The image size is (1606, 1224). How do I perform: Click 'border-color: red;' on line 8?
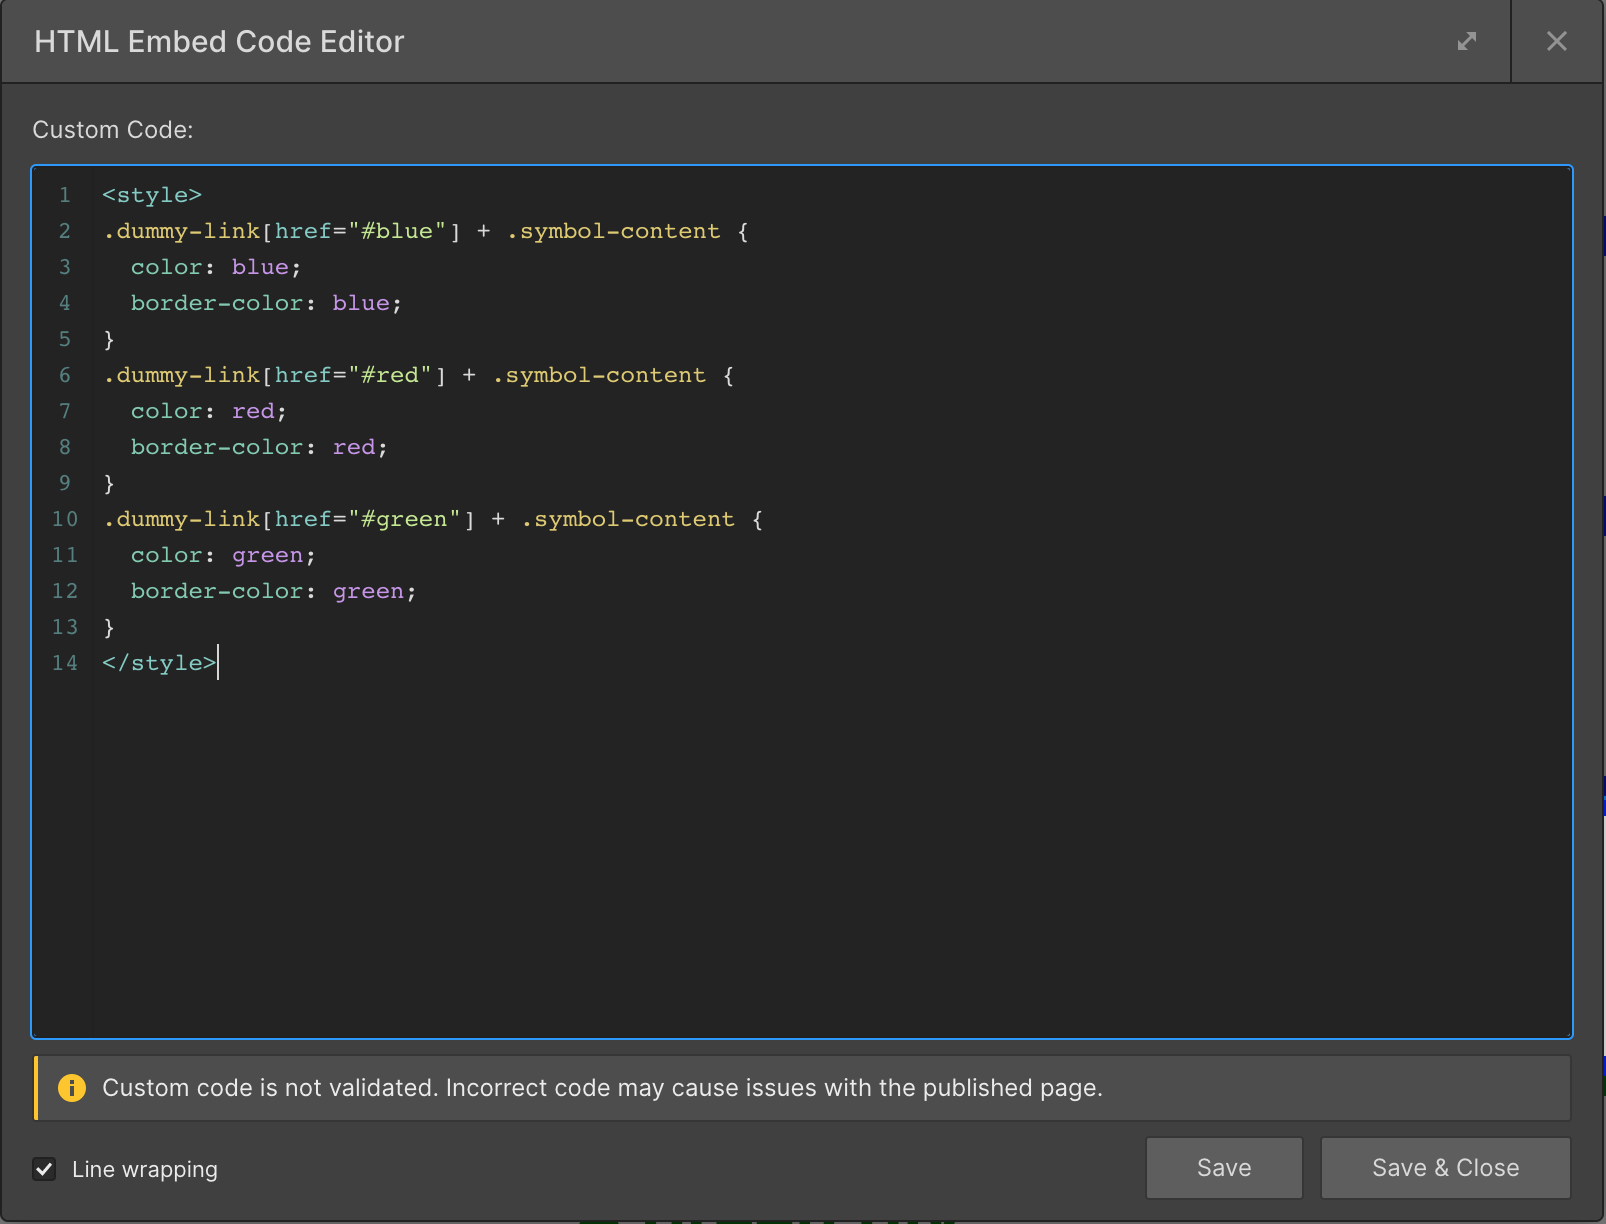(x=259, y=447)
